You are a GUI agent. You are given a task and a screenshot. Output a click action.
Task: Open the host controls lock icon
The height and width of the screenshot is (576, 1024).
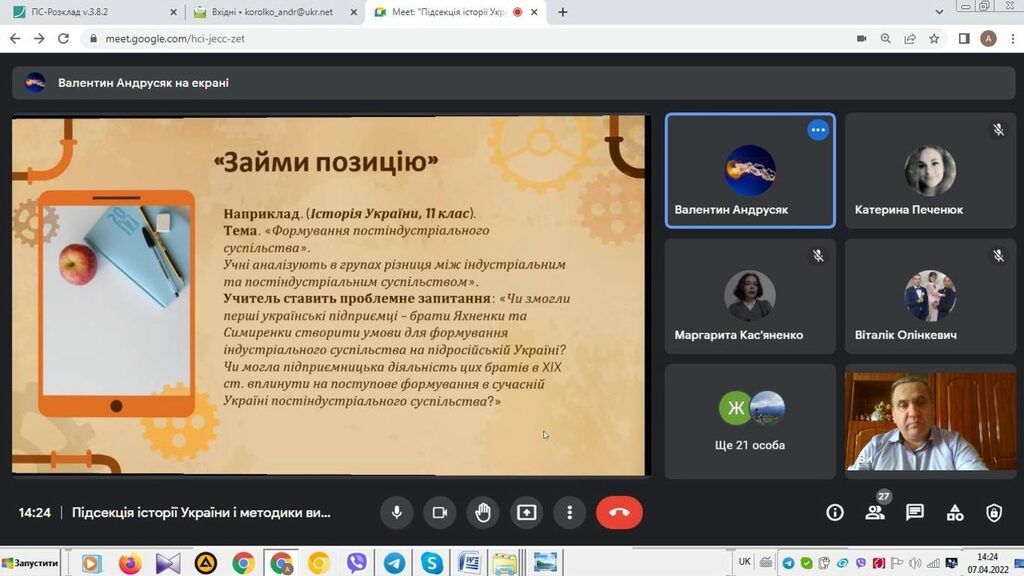994,512
